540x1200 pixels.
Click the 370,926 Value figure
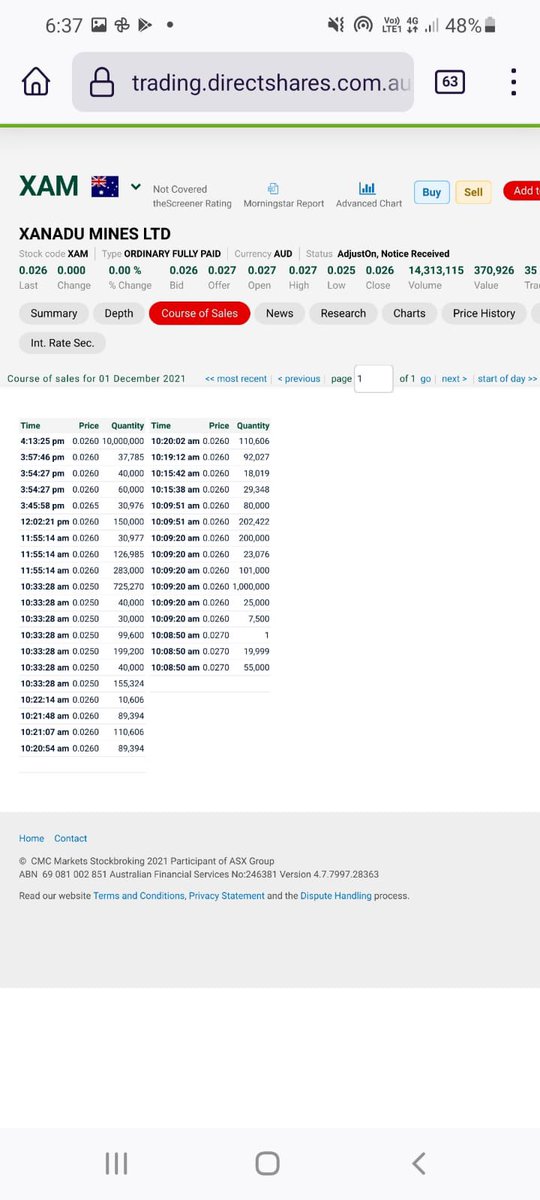(494, 270)
